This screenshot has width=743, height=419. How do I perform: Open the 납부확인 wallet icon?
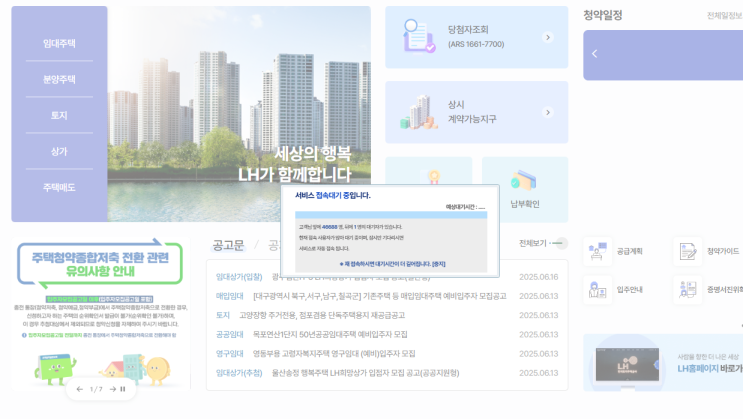click(x=524, y=181)
